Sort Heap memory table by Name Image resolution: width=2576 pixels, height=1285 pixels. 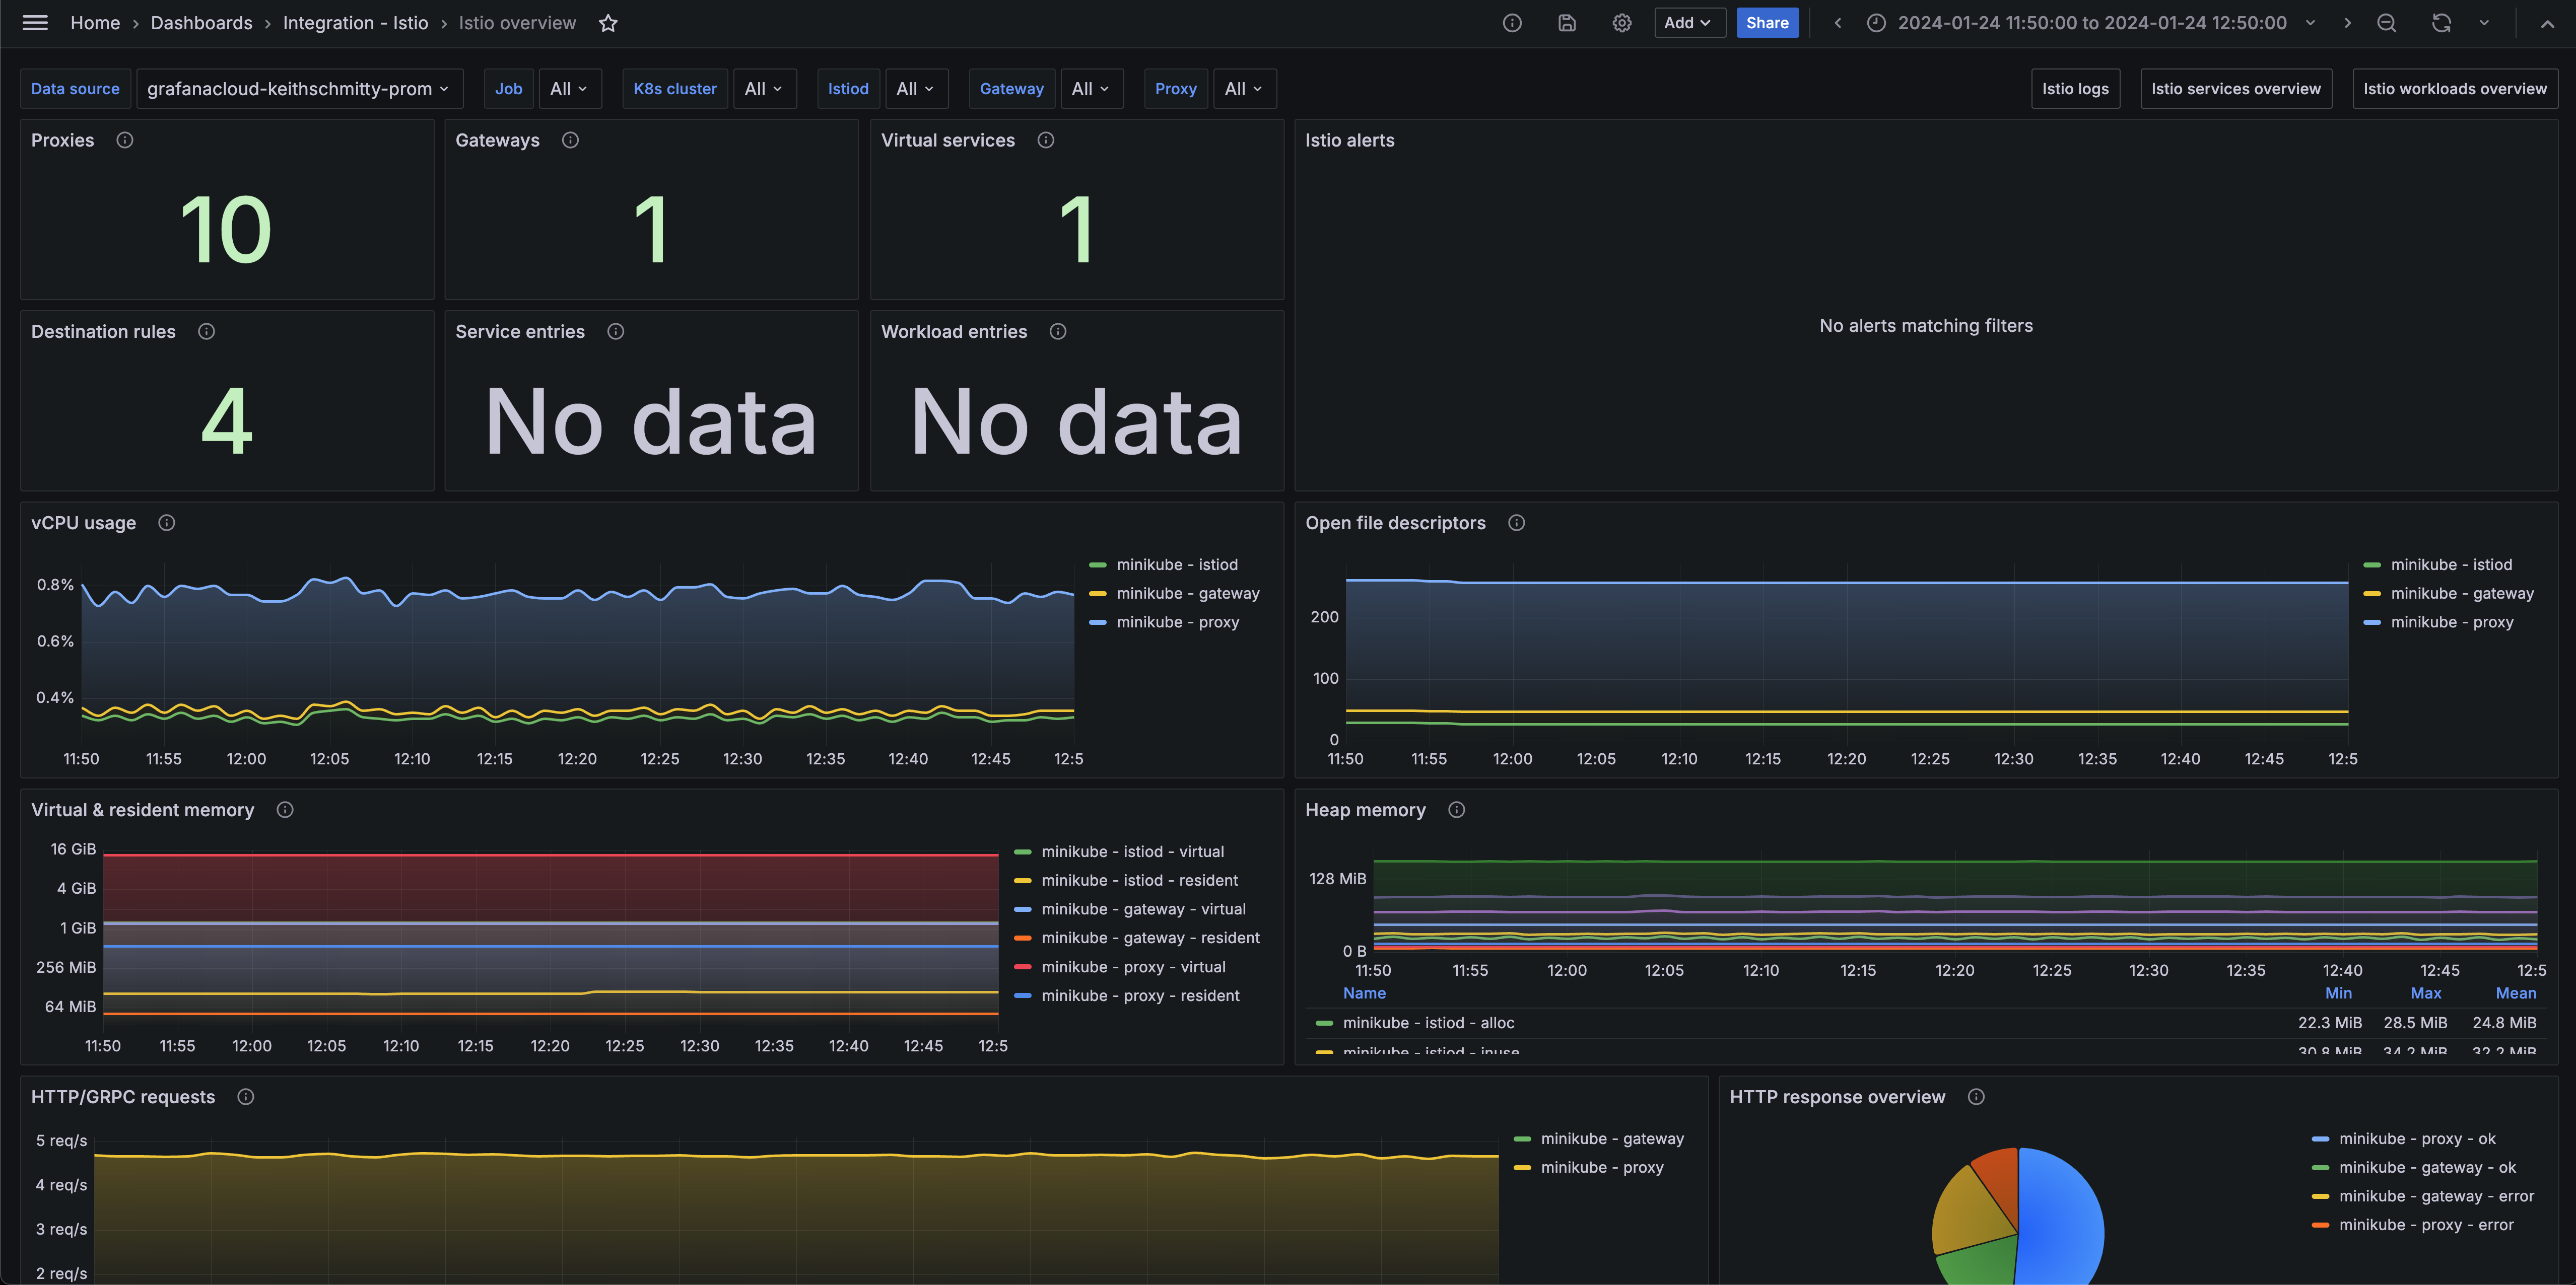[1364, 993]
